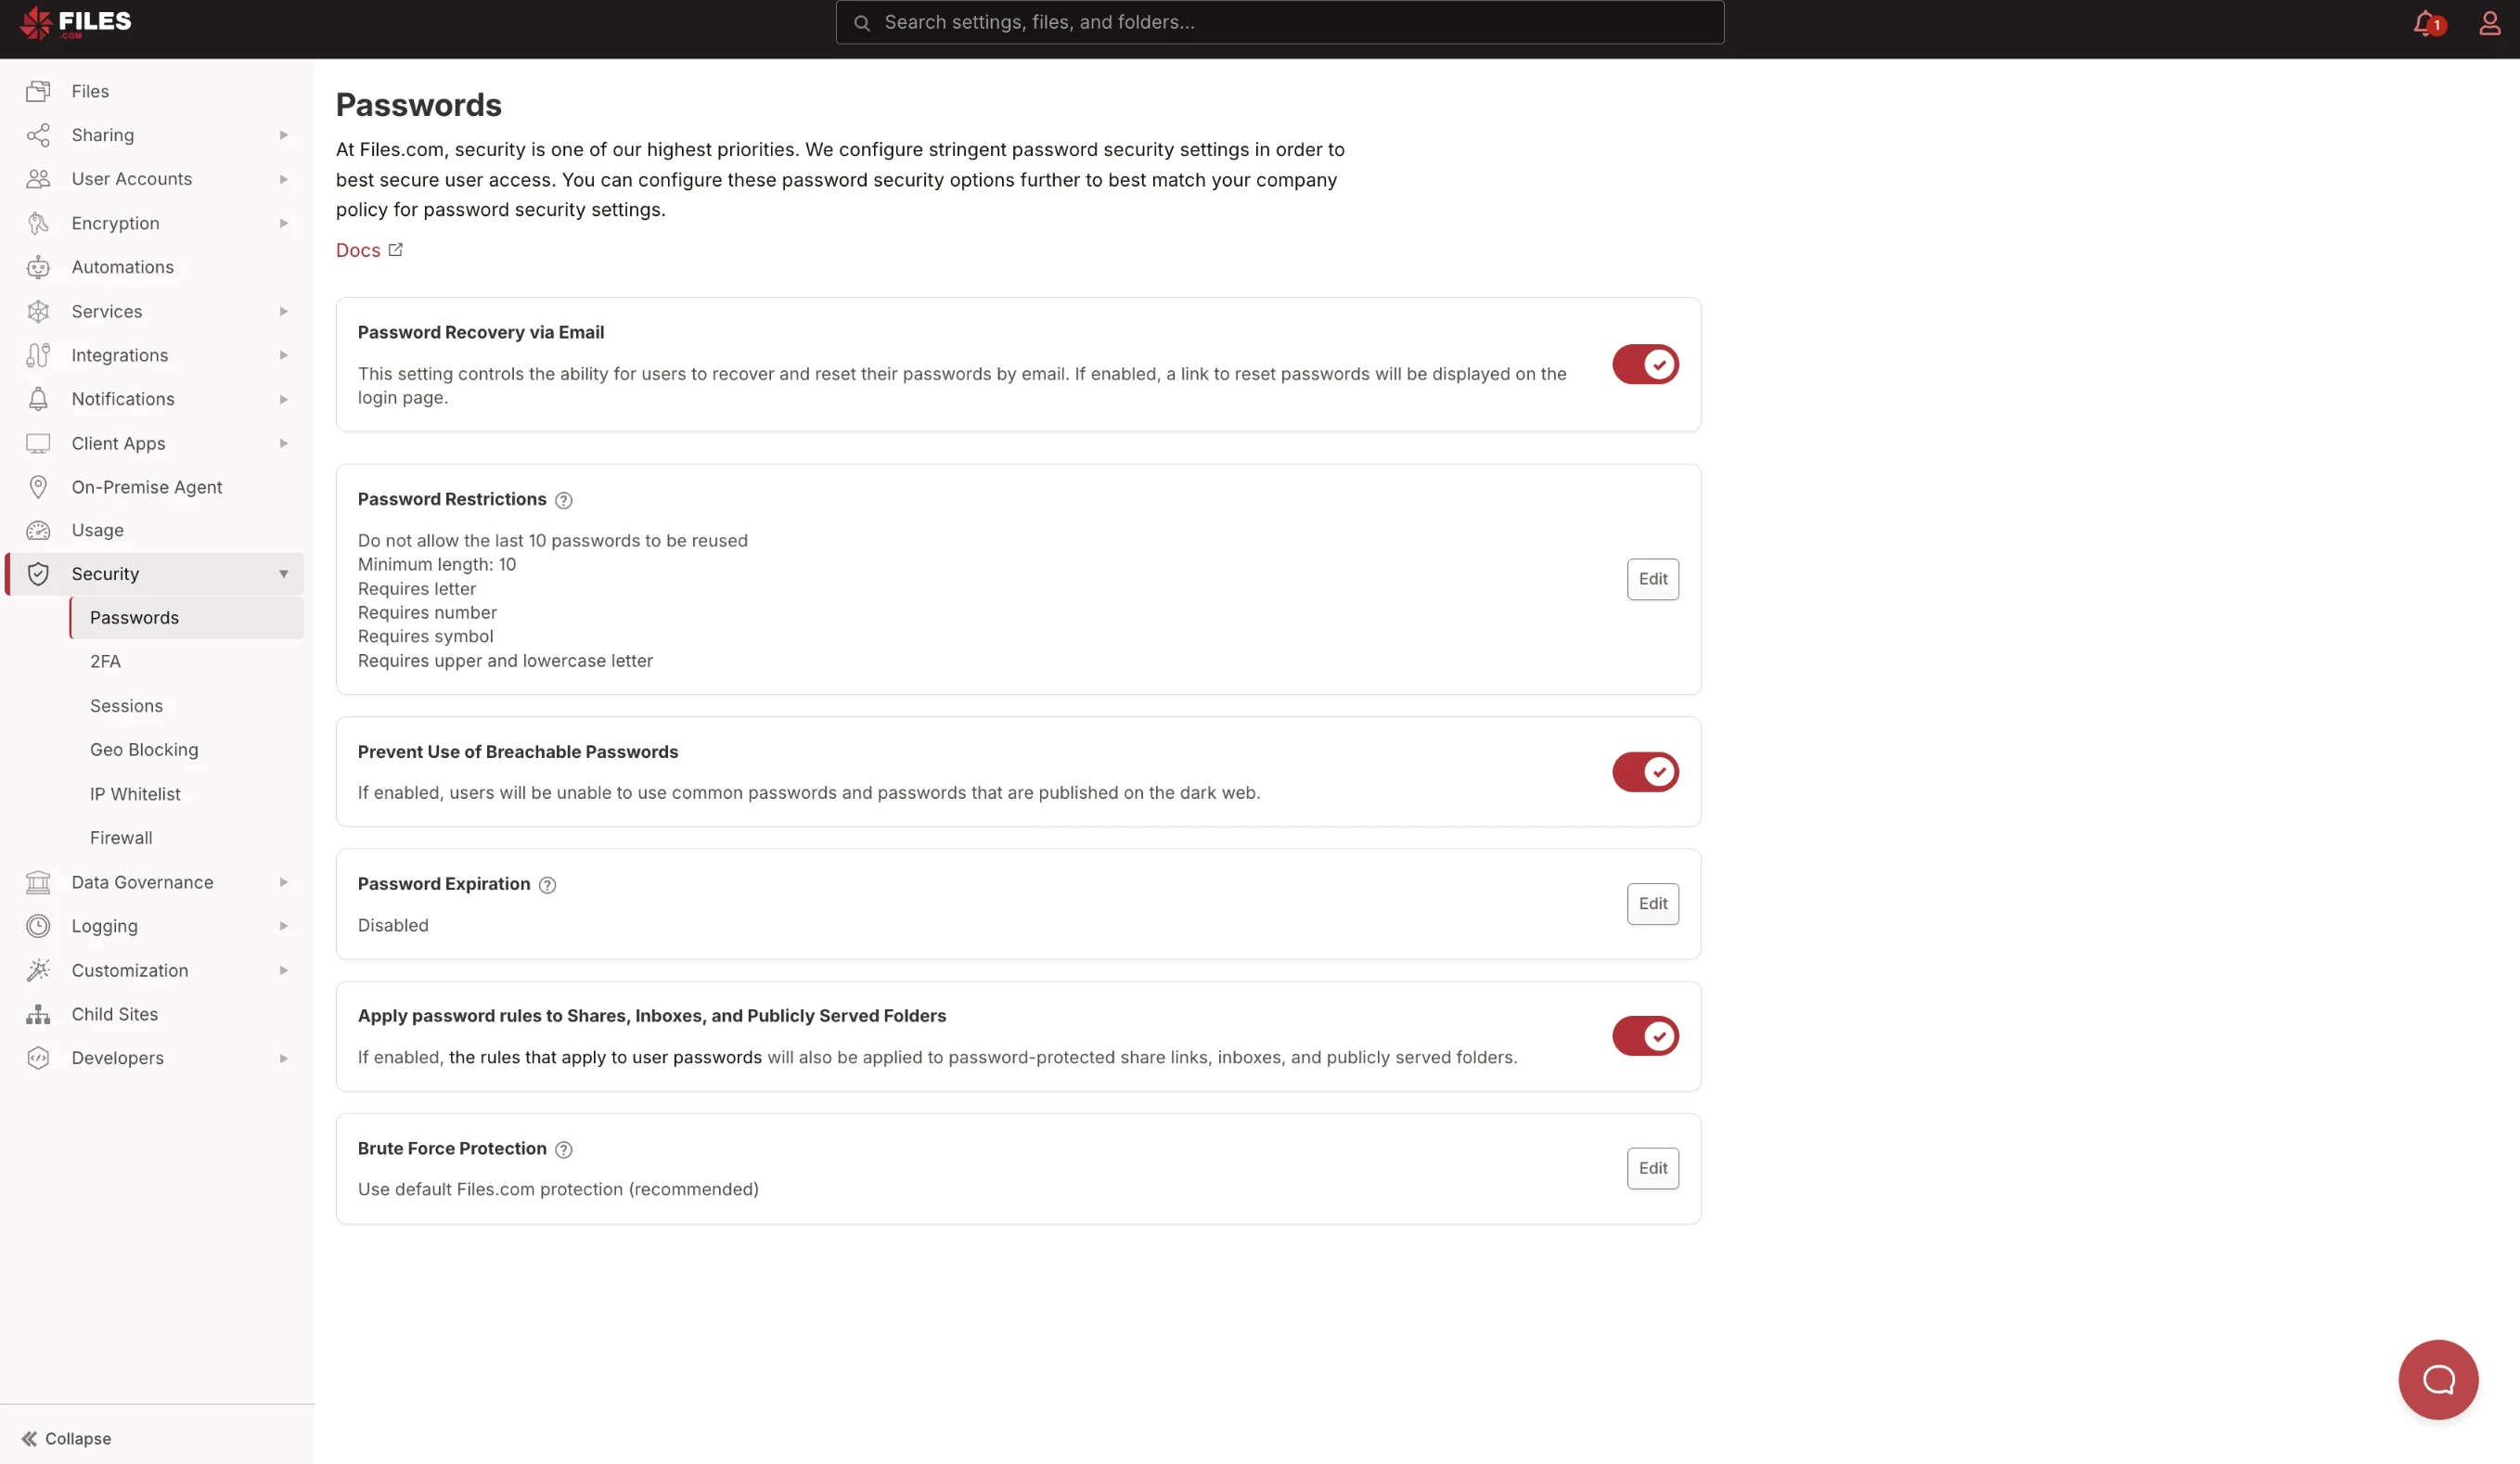Click the Services icon in sidebar
Viewport: 2520px width, 1464px height.
point(38,311)
